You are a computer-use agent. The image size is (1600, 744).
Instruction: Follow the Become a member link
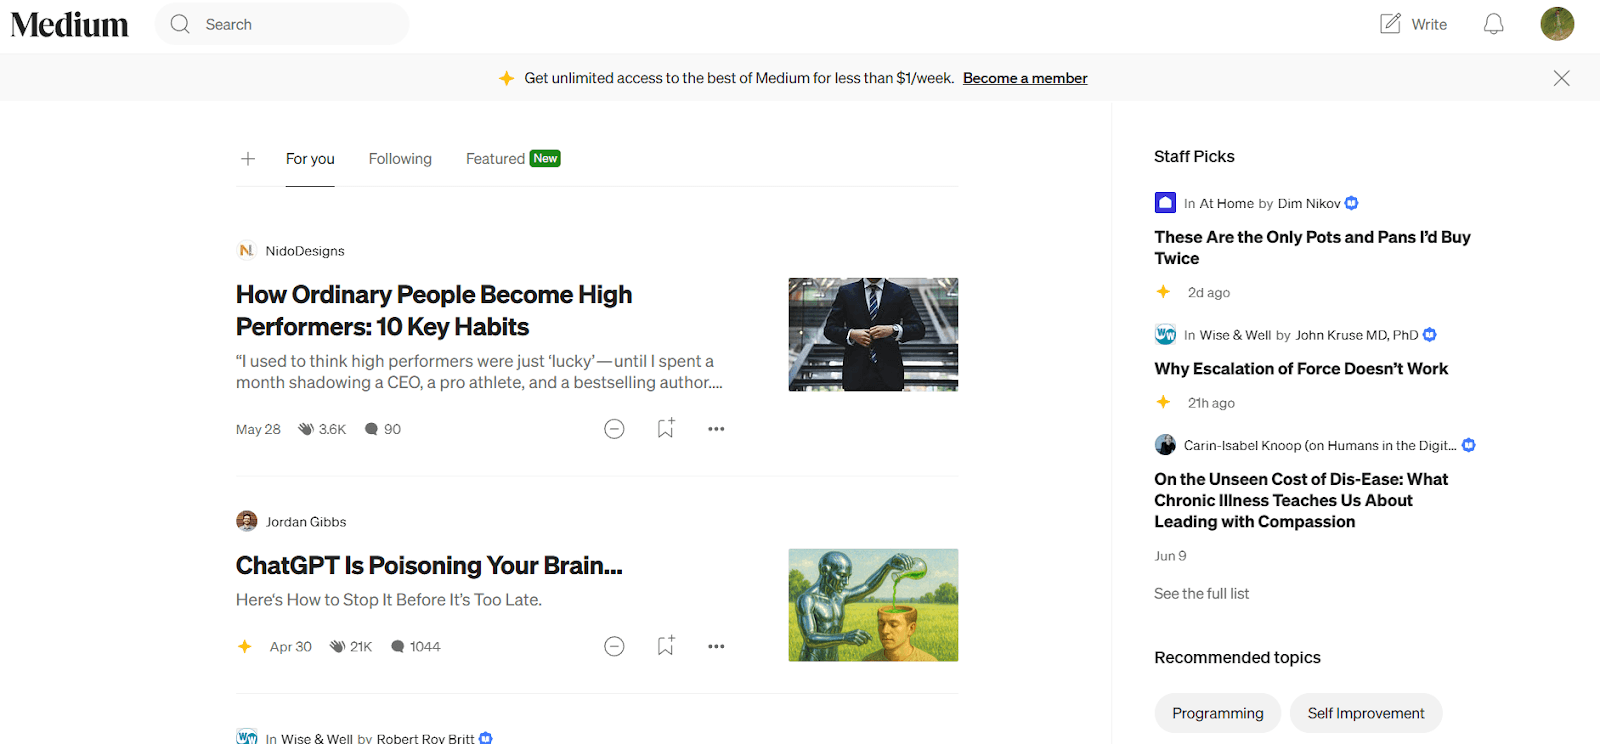coord(1025,78)
